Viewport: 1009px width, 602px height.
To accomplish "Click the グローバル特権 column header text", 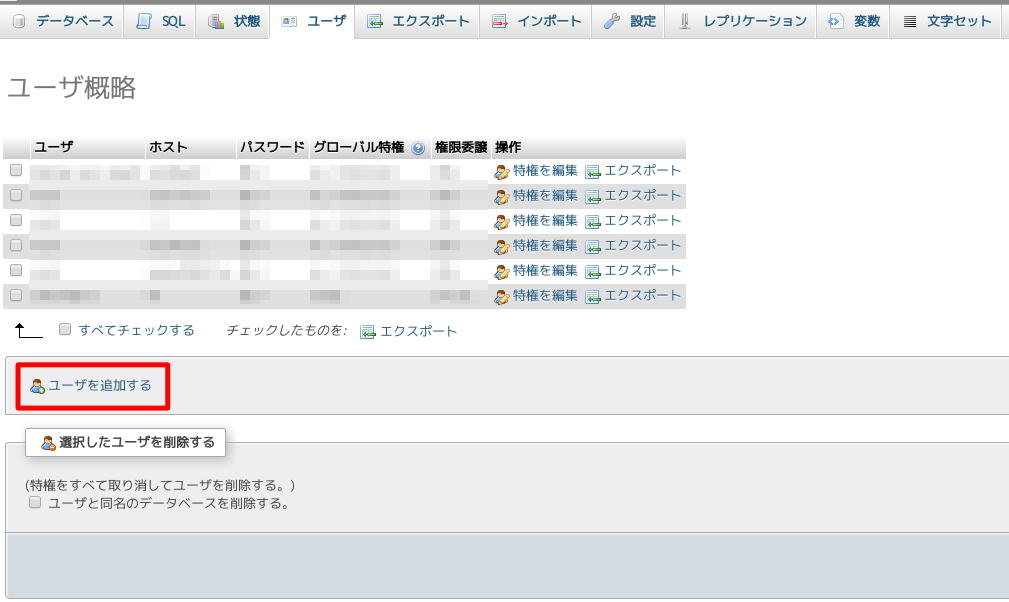I will 358,147.
